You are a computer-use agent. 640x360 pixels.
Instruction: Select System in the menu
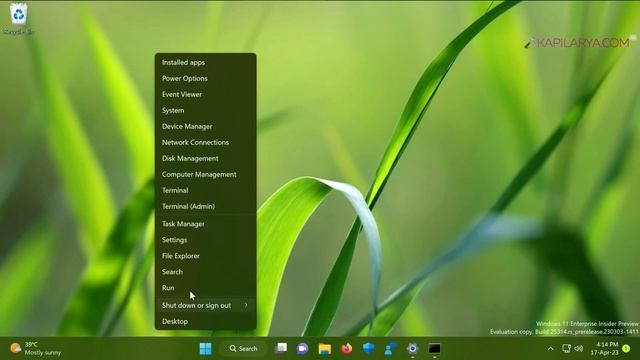(x=205, y=110)
